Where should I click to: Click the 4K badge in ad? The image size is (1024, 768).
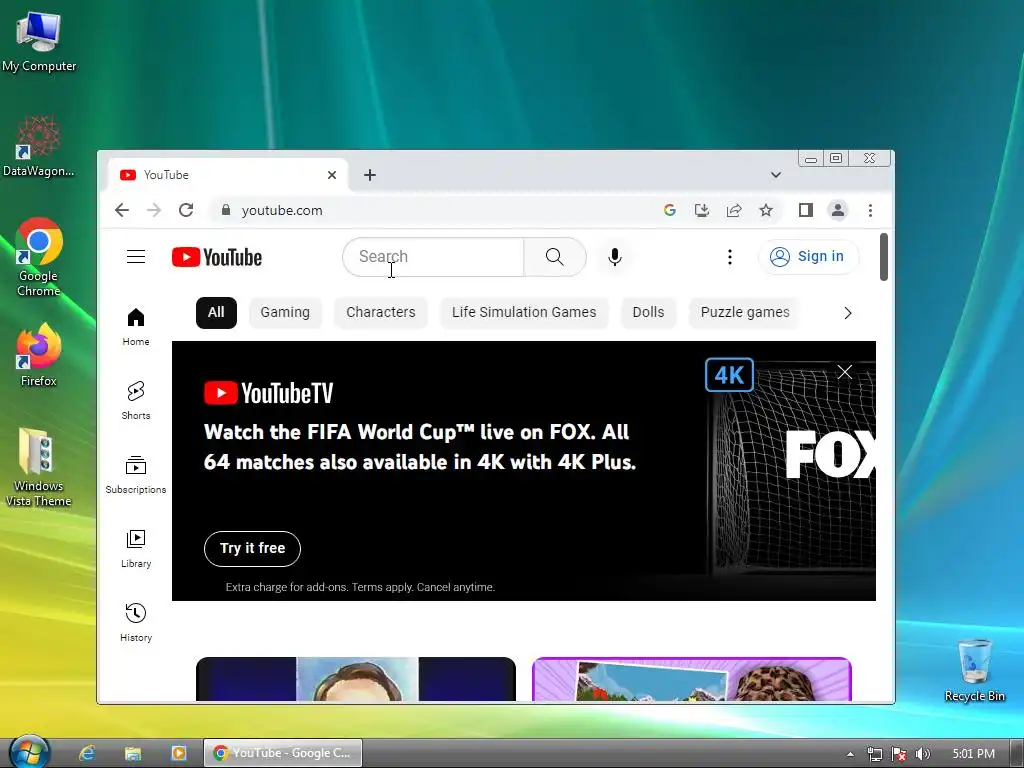tap(729, 375)
